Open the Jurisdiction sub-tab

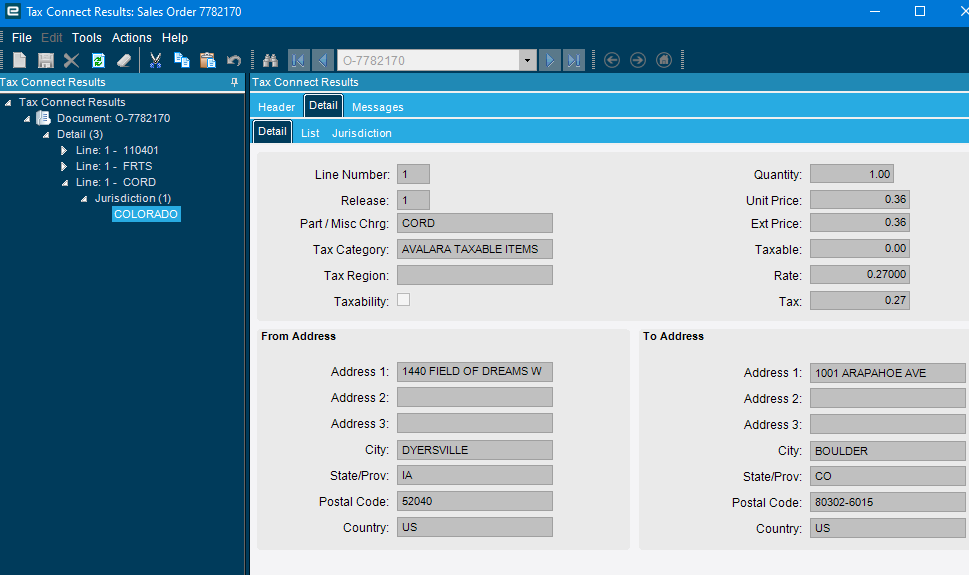point(362,133)
